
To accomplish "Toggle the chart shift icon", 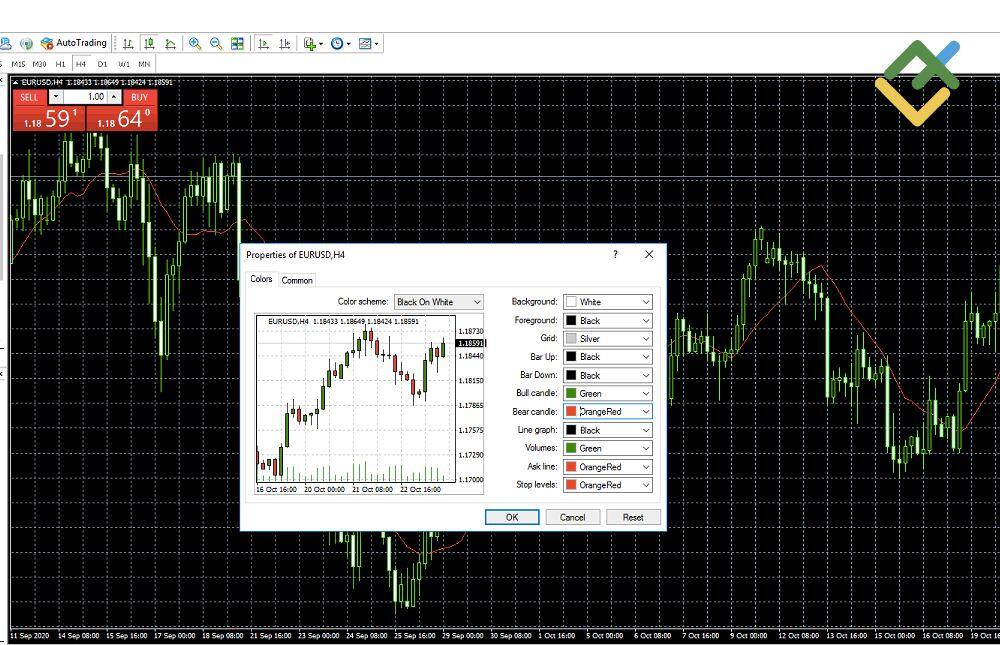I will tap(285, 43).
